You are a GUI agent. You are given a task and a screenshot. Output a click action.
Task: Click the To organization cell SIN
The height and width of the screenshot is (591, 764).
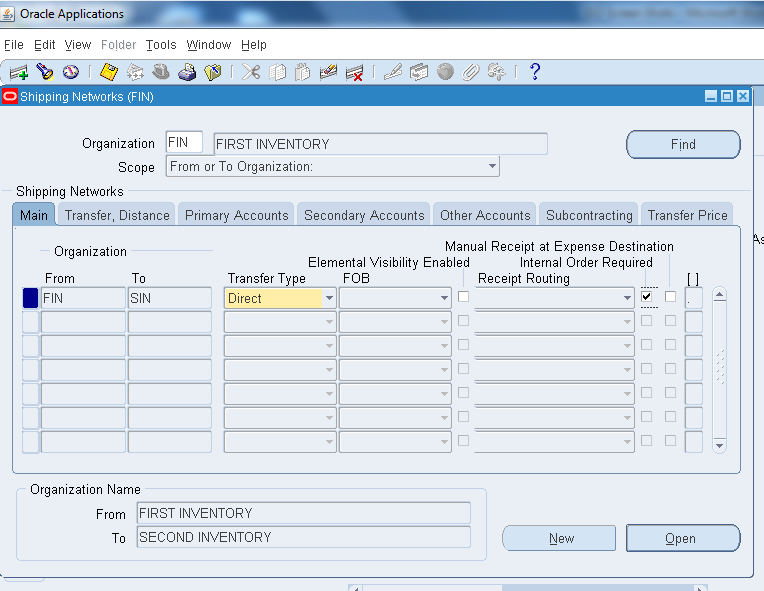(x=170, y=298)
